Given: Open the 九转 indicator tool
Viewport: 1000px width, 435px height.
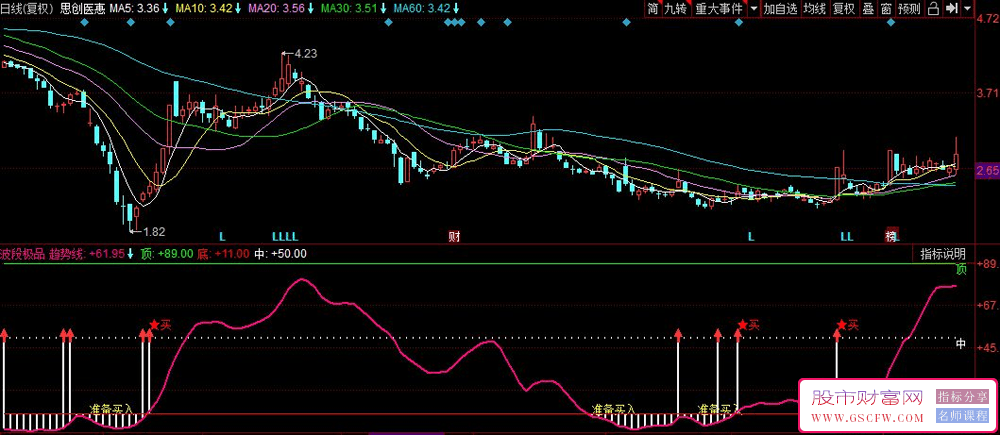Looking at the screenshot, I should coord(676,8).
